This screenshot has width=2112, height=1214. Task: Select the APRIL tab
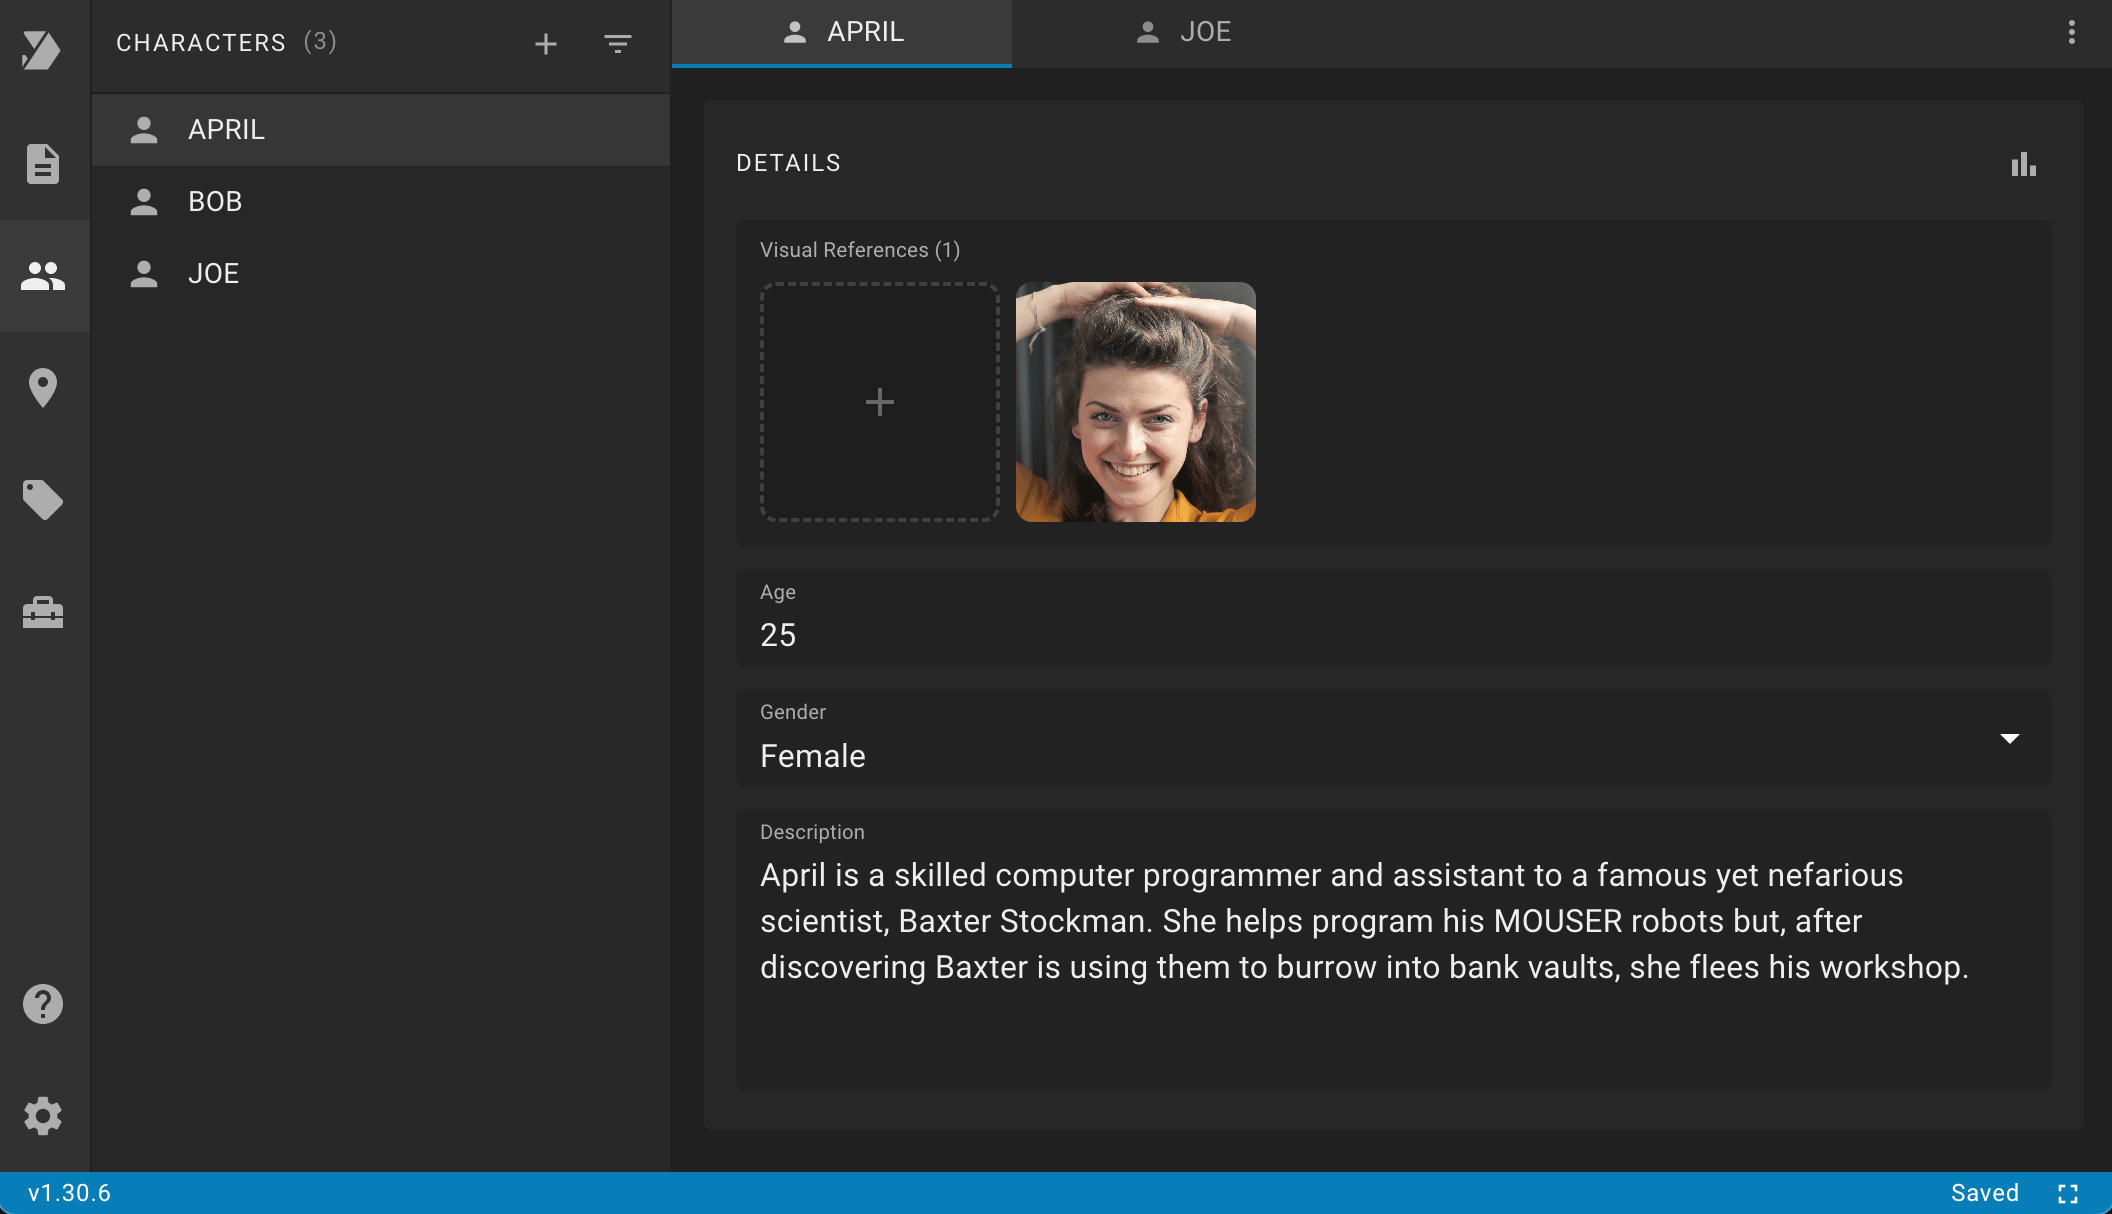pos(842,32)
